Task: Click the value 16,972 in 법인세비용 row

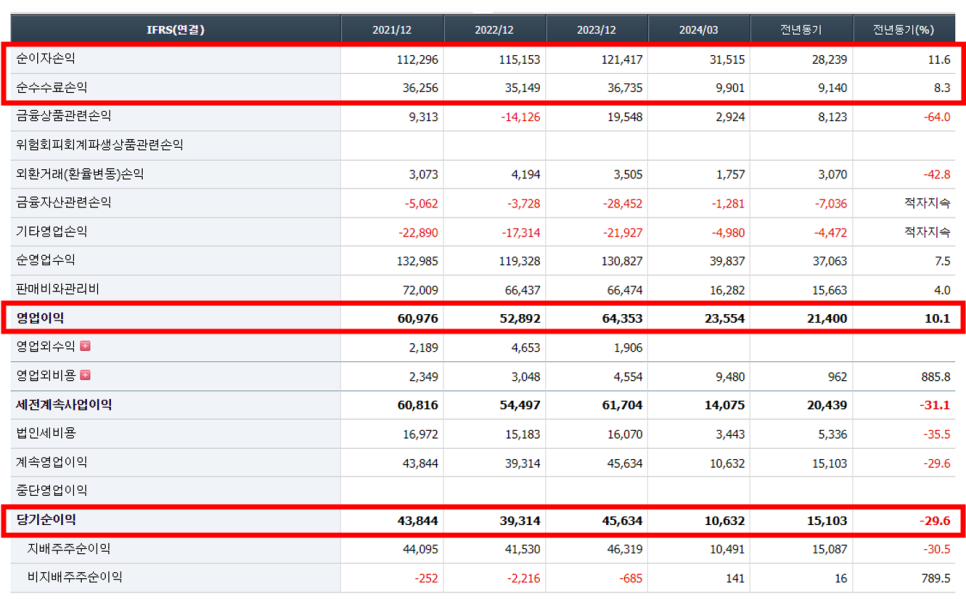Action: pos(420,434)
